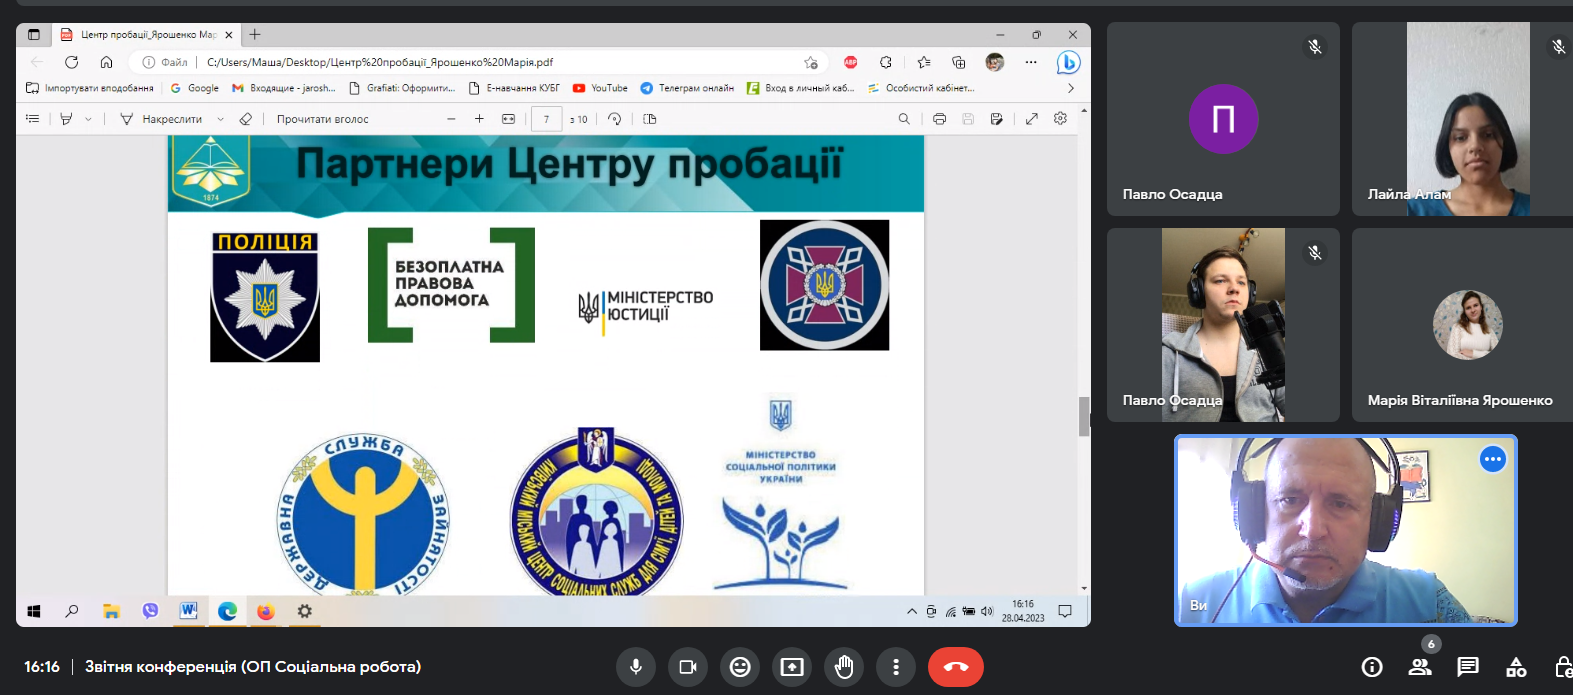
Task: Click the fit to width icon
Action: [x=508, y=119]
